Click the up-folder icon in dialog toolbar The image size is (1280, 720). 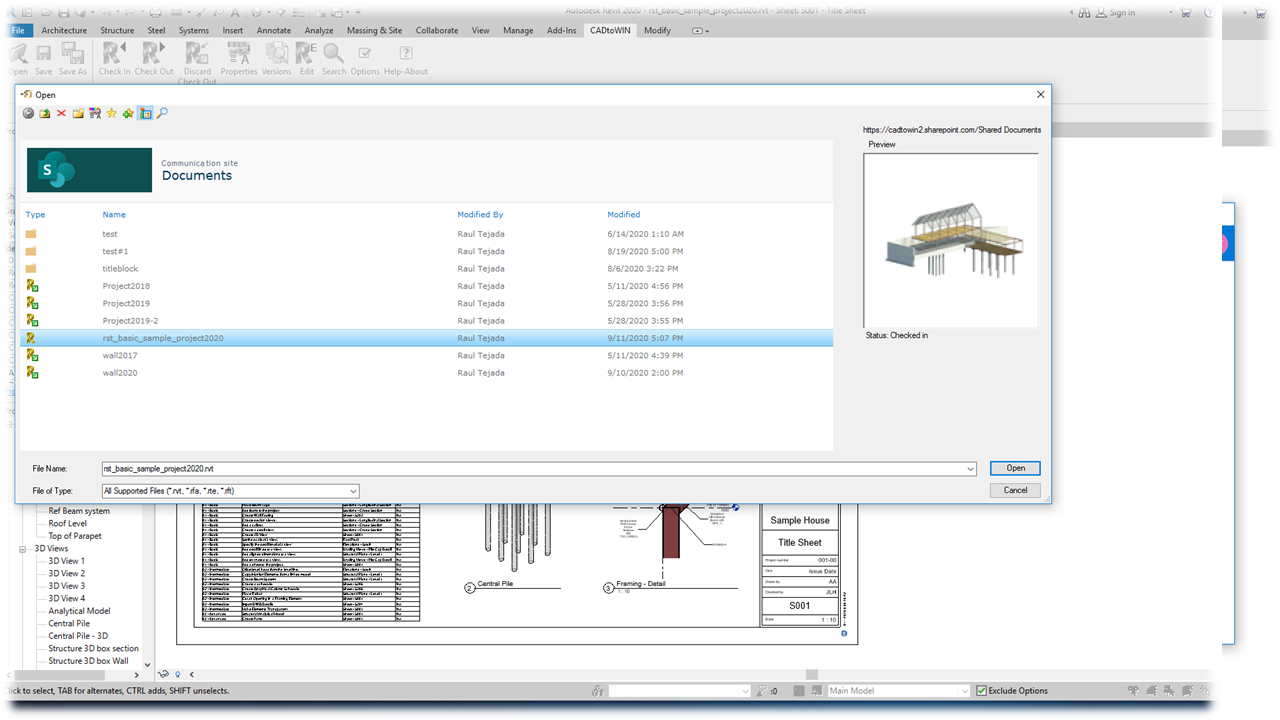[44, 114]
